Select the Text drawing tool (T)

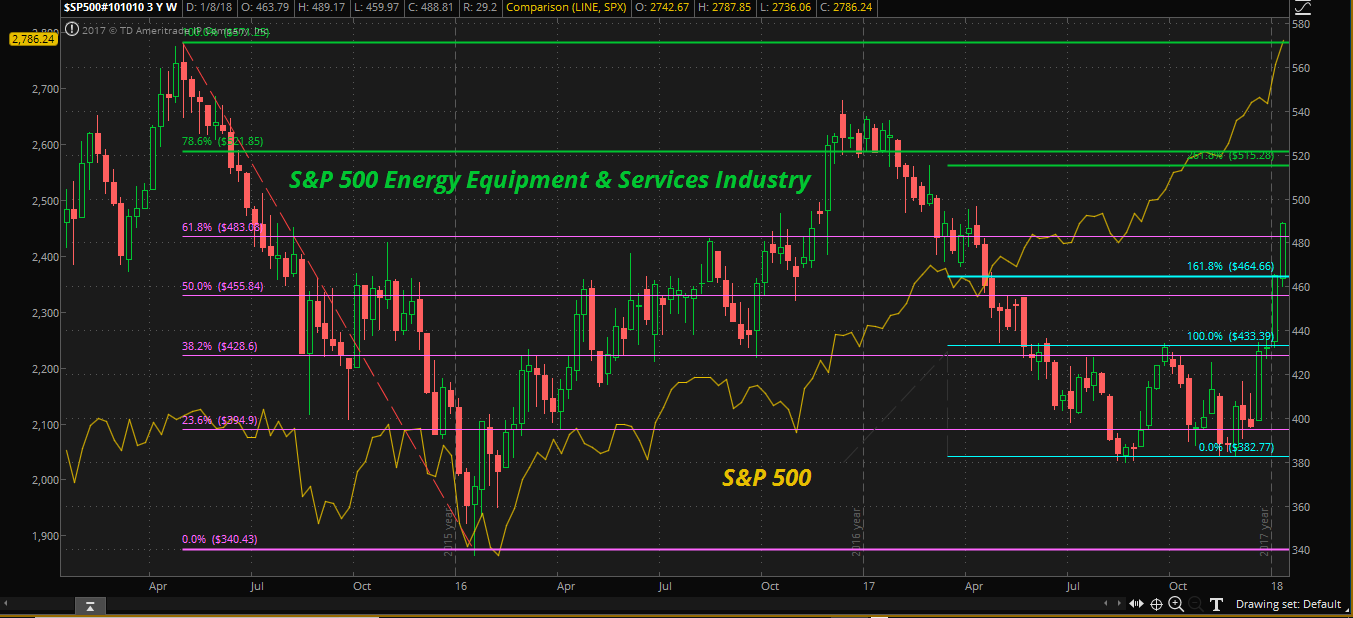pos(1217,603)
